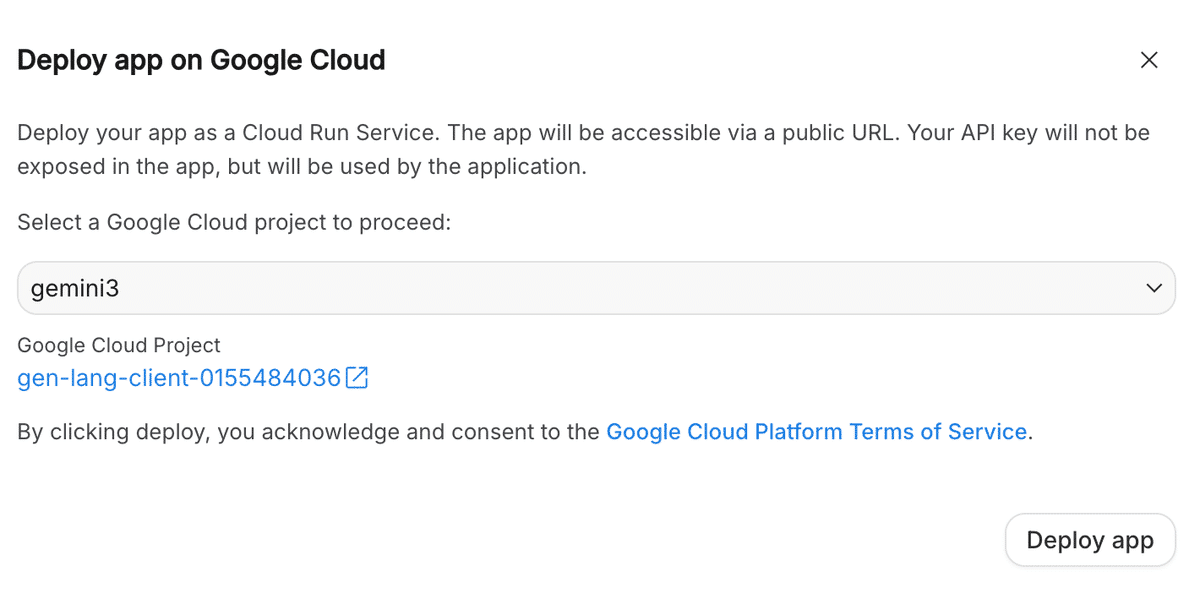Click the gemini3 text in the selector
Viewport: 1200px width, 598px height.
point(75,288)
